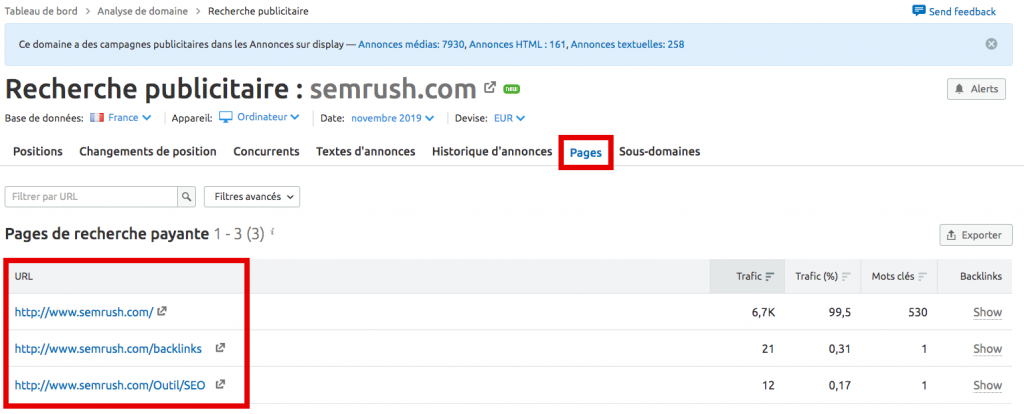Click the green new badge

[x=511, y=89]
